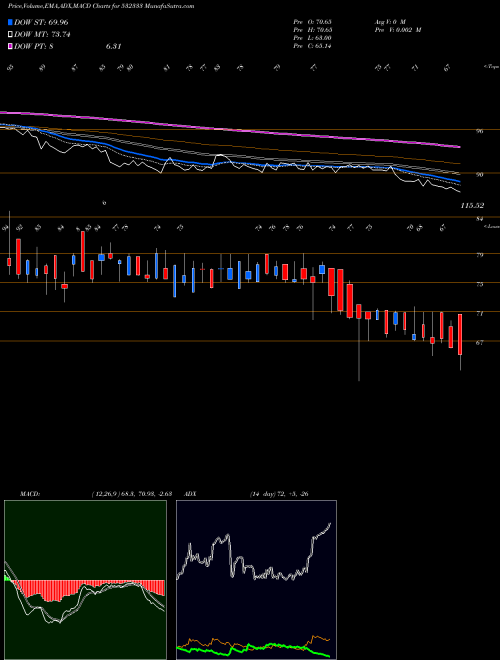Click the chart title mentioning MunafaSutra.com
Viewport: 500px width, 660px height.
tap(101, 6)
